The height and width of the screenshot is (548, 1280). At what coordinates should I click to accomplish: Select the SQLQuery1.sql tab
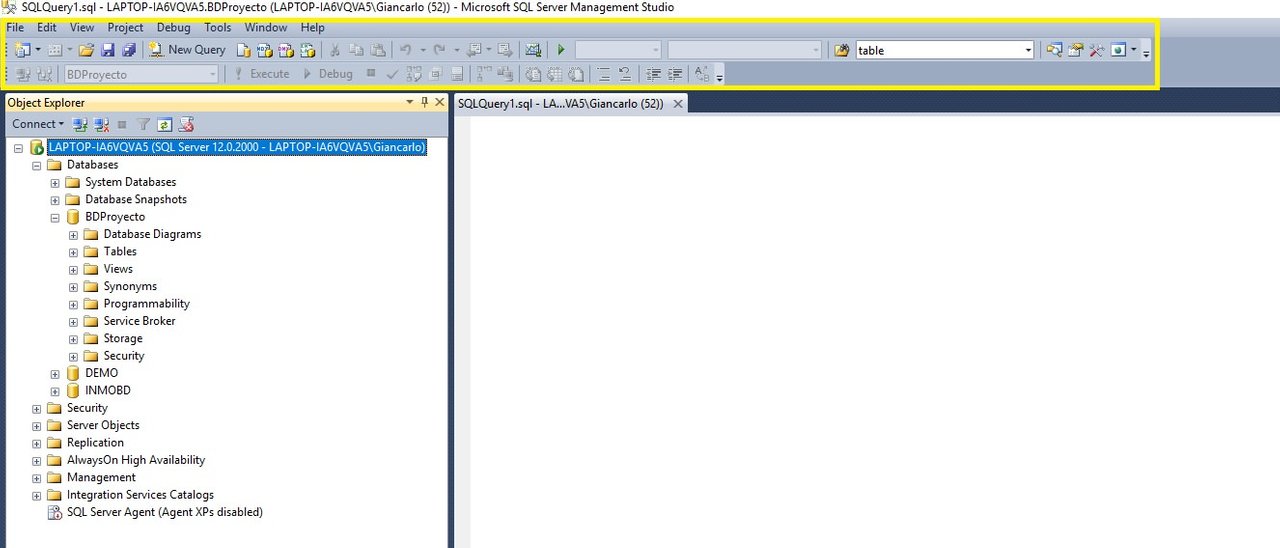(560, 103)
